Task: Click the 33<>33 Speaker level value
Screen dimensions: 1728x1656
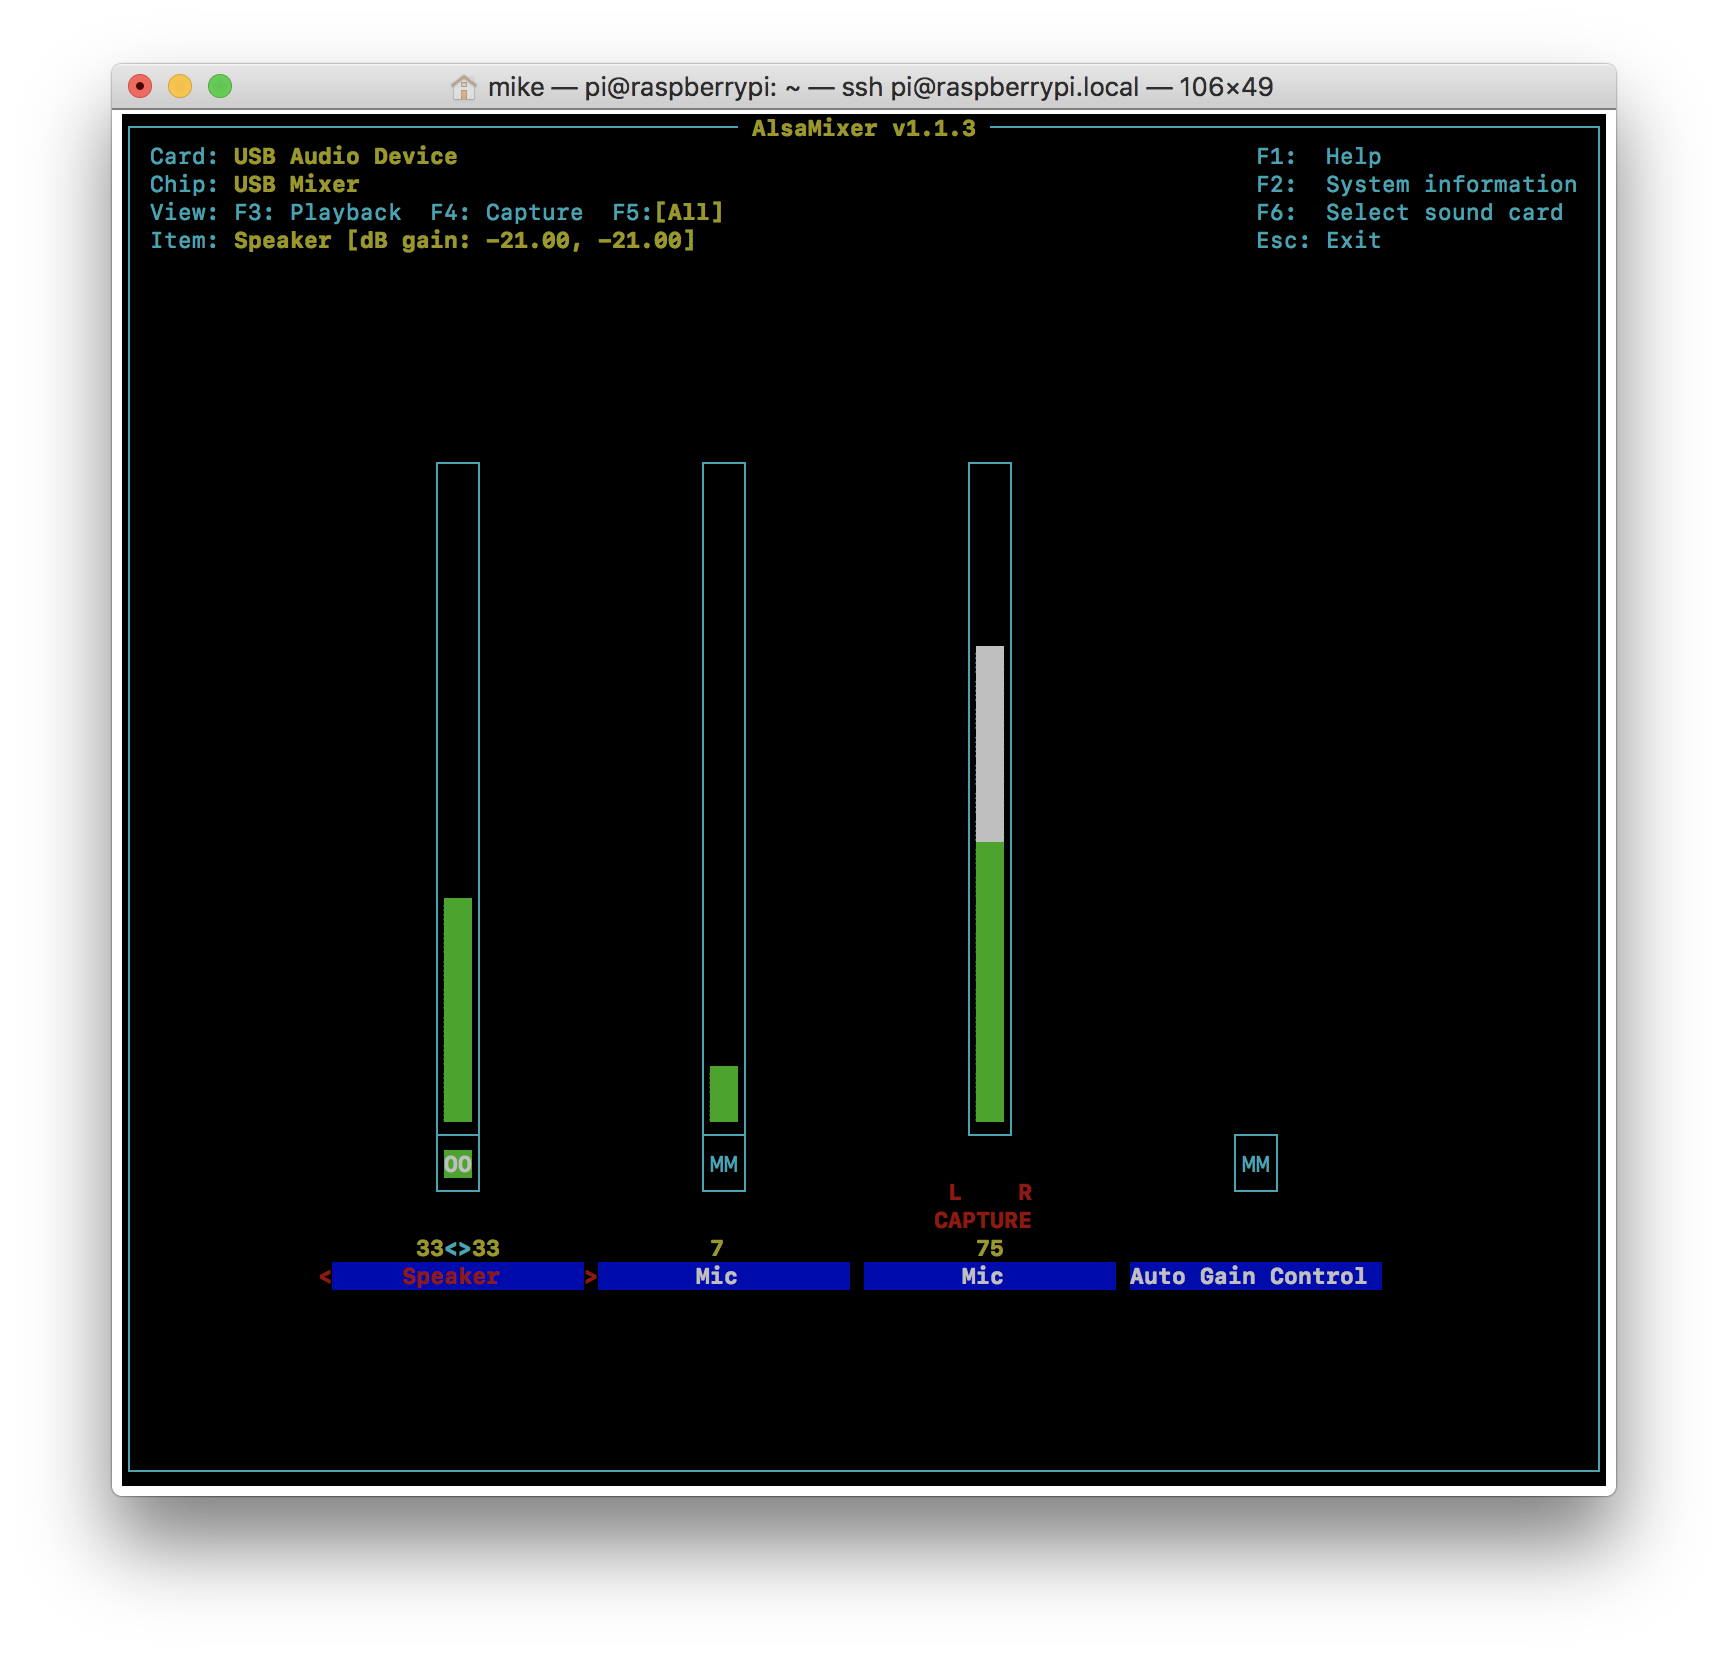Action: click(x=458, y=1248)
